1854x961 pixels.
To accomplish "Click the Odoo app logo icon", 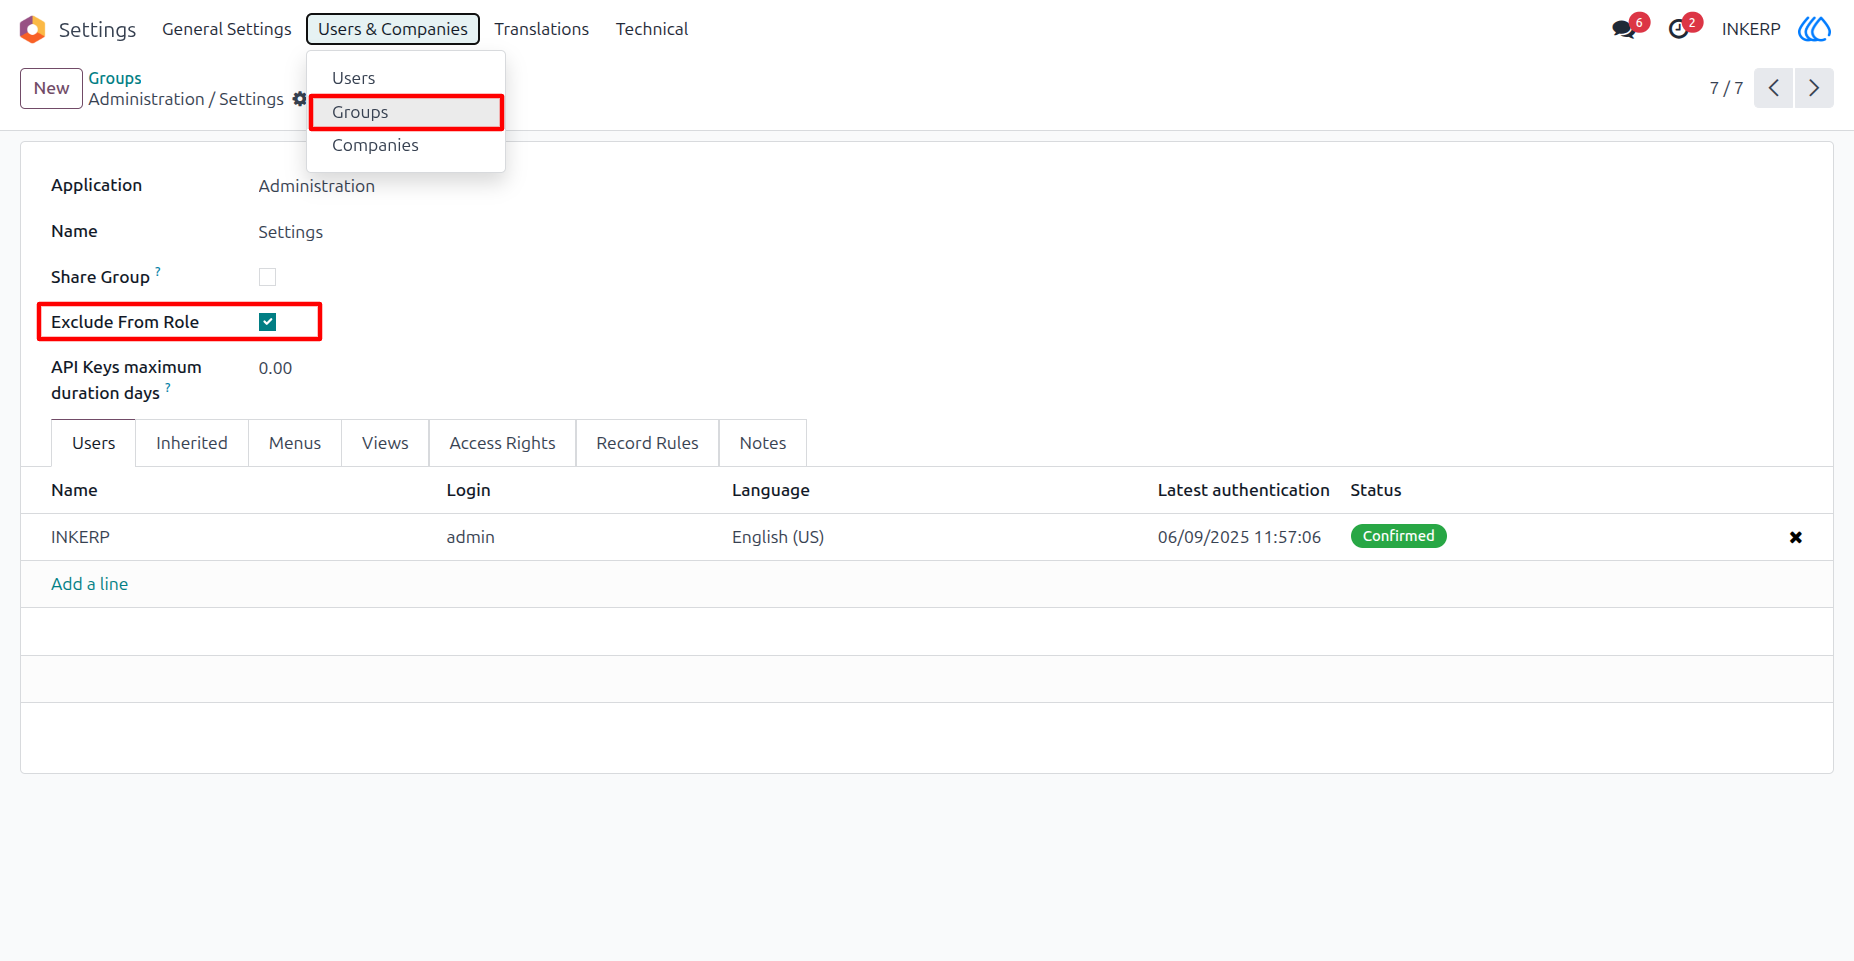I will coord(33,29).
